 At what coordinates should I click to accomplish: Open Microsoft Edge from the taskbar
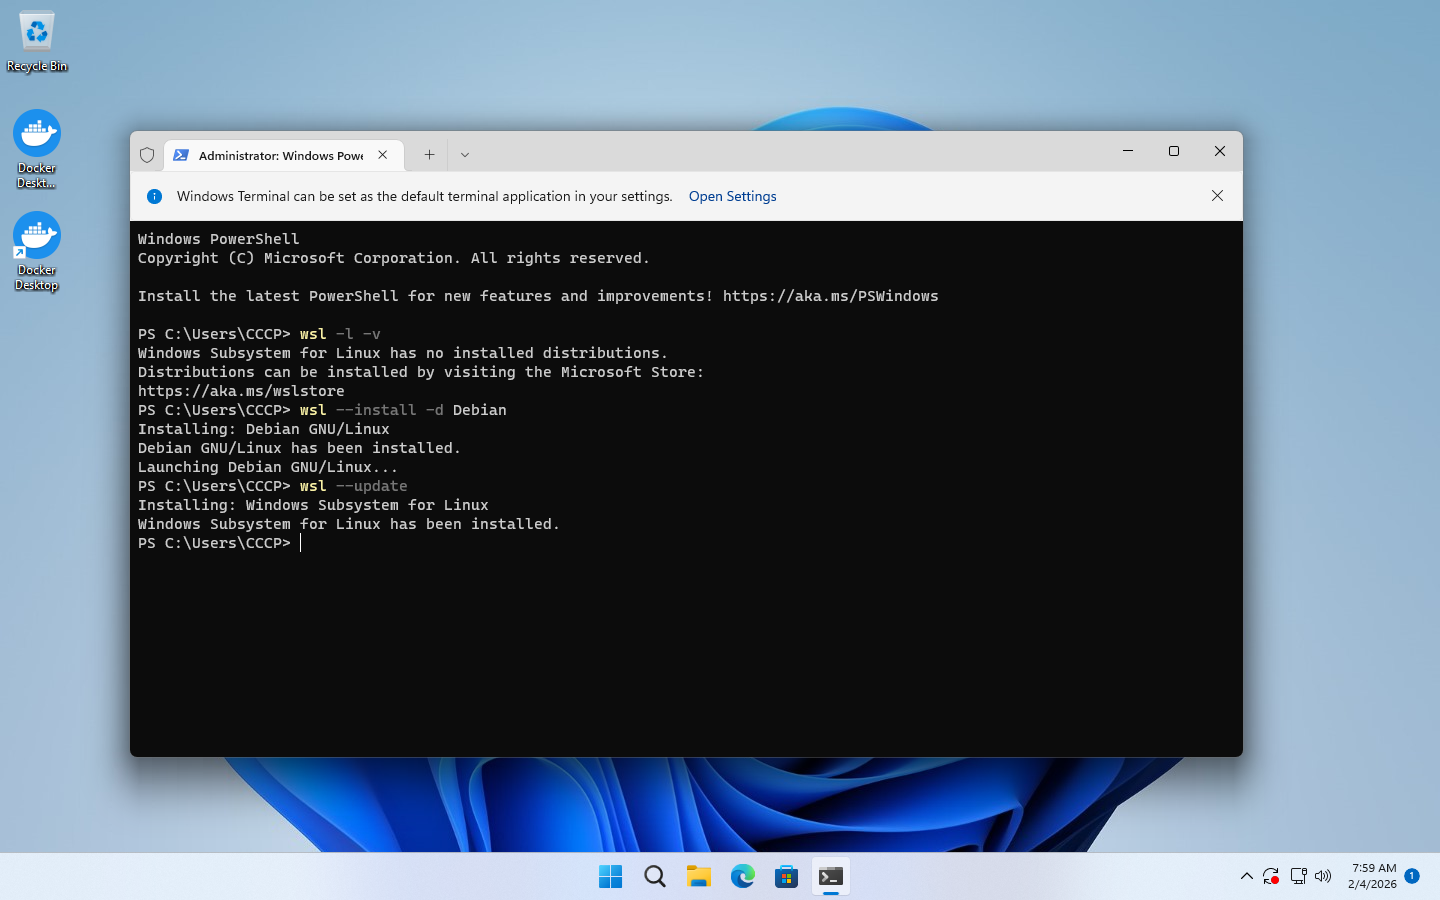point(743,877)
